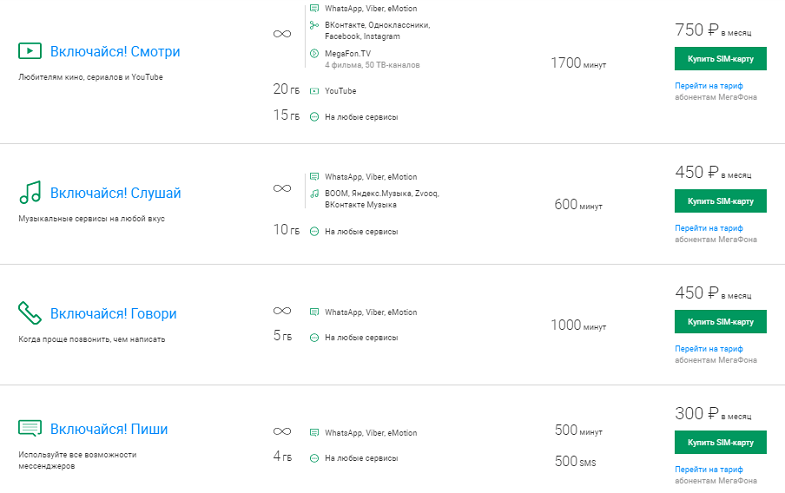
Task: Click Перейти на тариф for the Пиши tariff
Action: click(x=709, y=469)
